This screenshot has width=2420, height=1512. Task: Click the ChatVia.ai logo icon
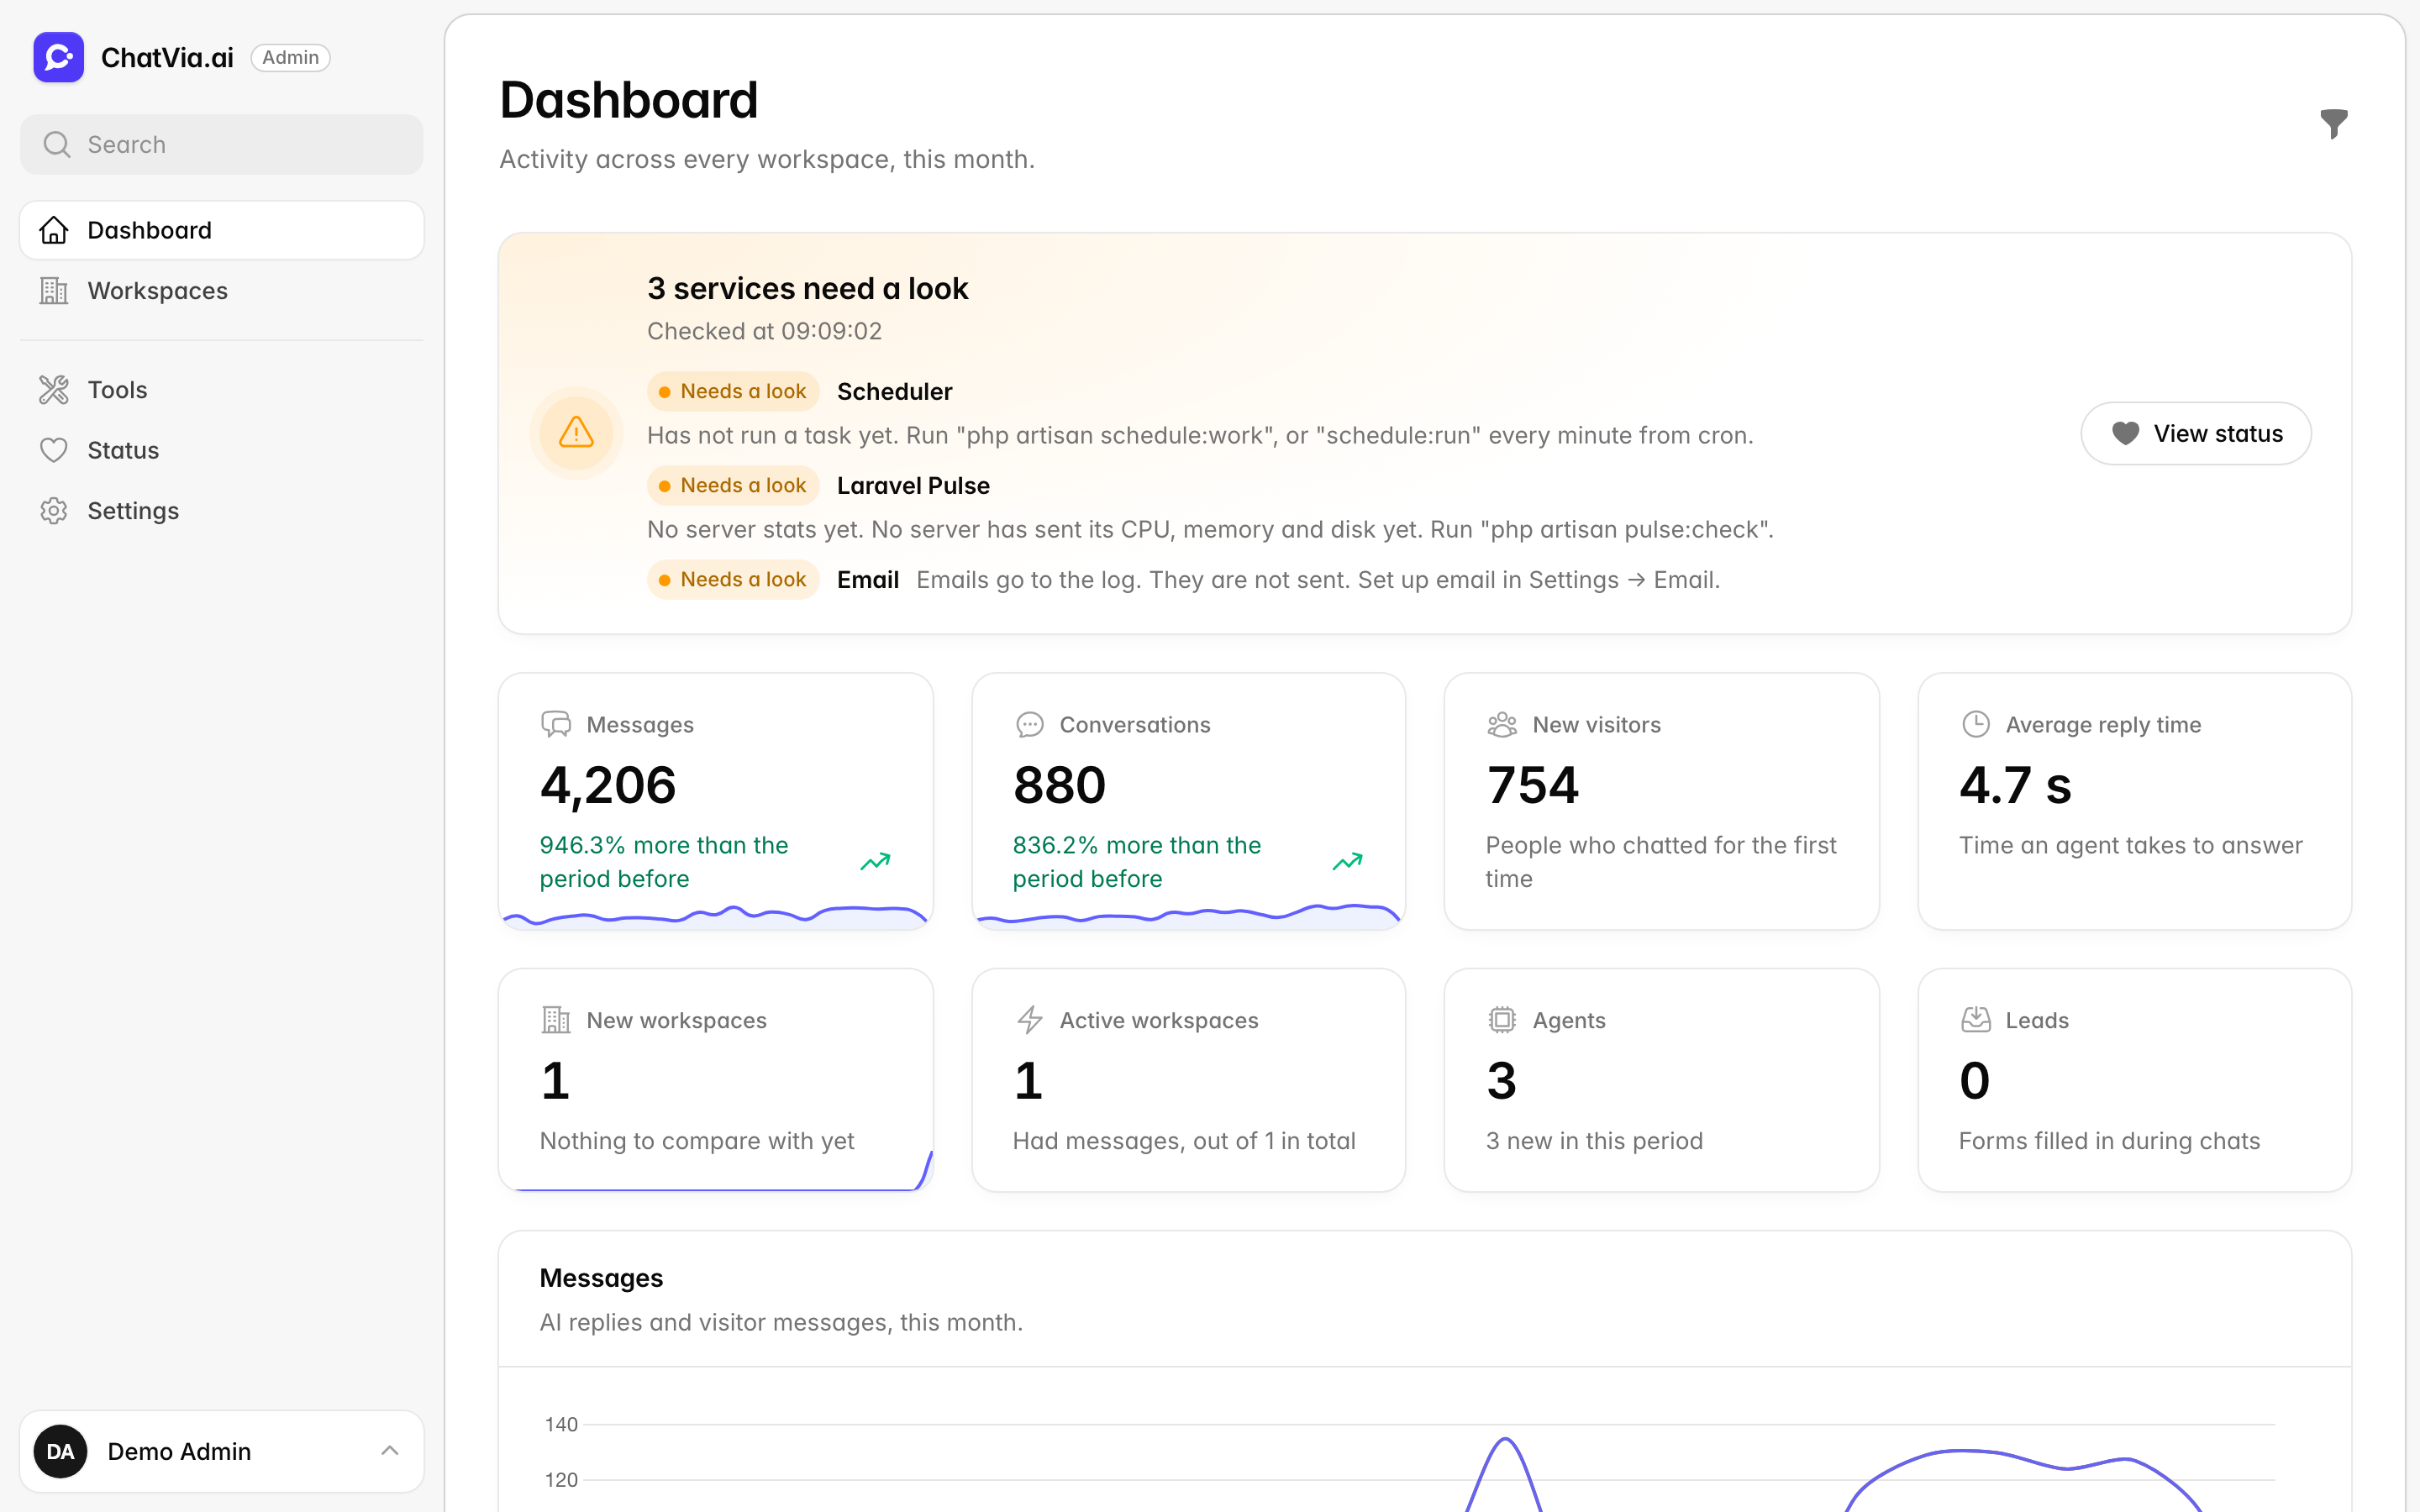click(x=58, y=57)
